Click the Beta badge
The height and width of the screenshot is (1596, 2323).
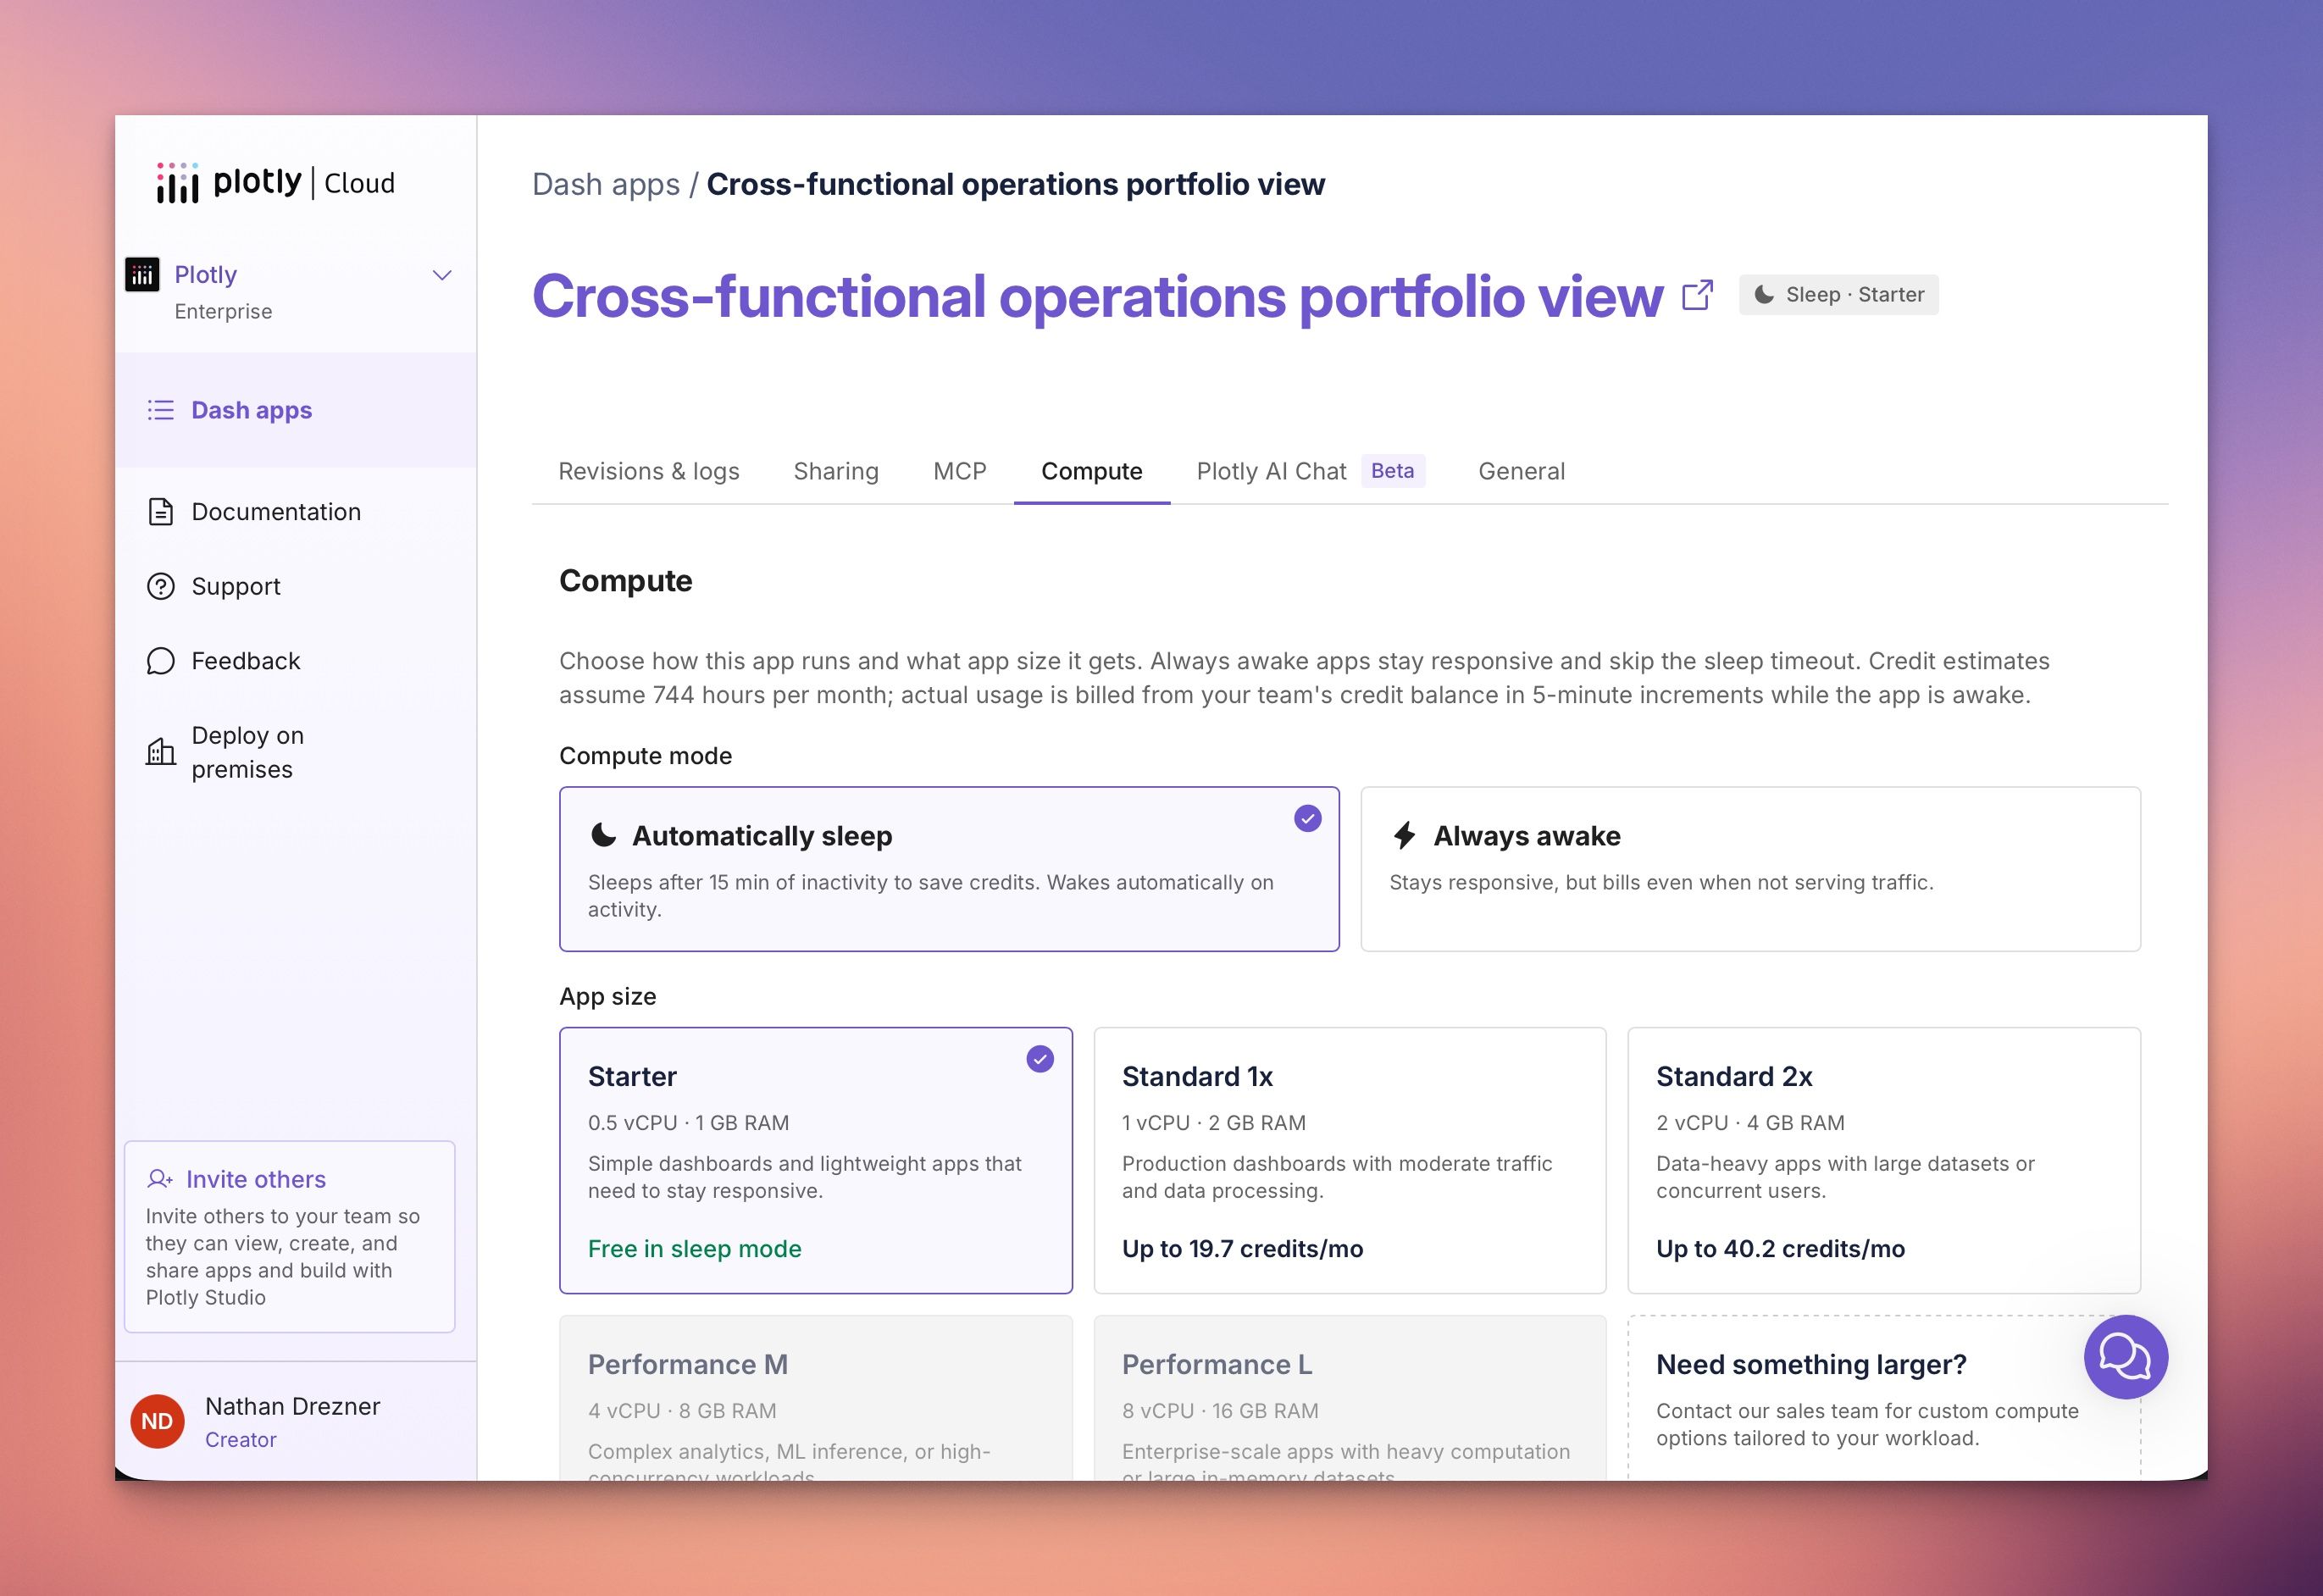coord(1392,471)
